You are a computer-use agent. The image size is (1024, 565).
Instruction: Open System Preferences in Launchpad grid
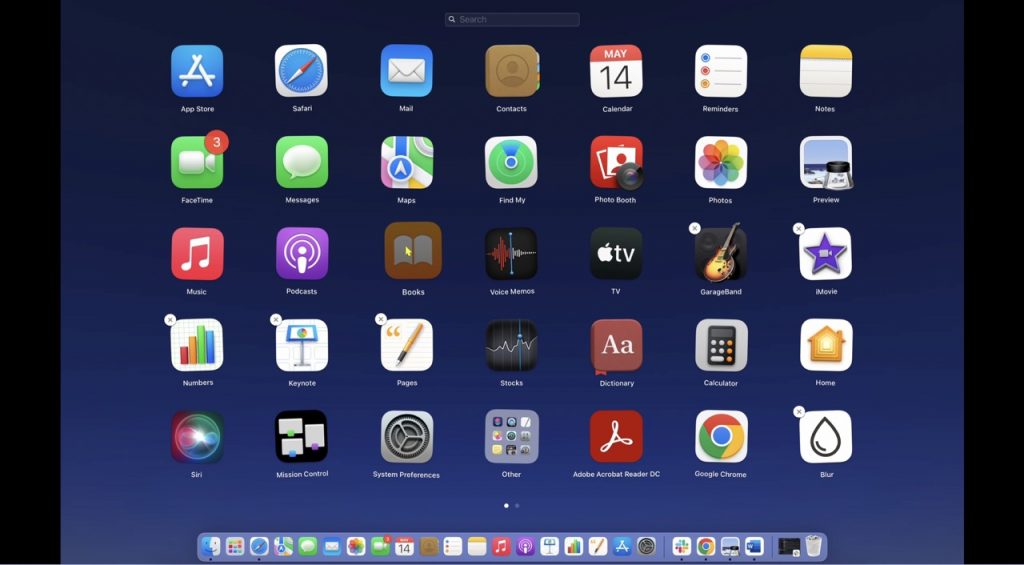pyautogui.click(x=406, y=437)
